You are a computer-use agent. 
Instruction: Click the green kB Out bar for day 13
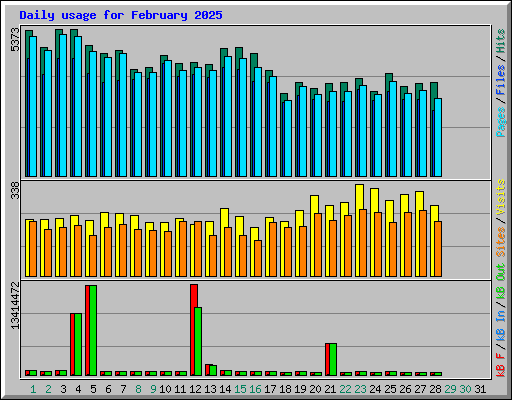(x=213, y=370)
